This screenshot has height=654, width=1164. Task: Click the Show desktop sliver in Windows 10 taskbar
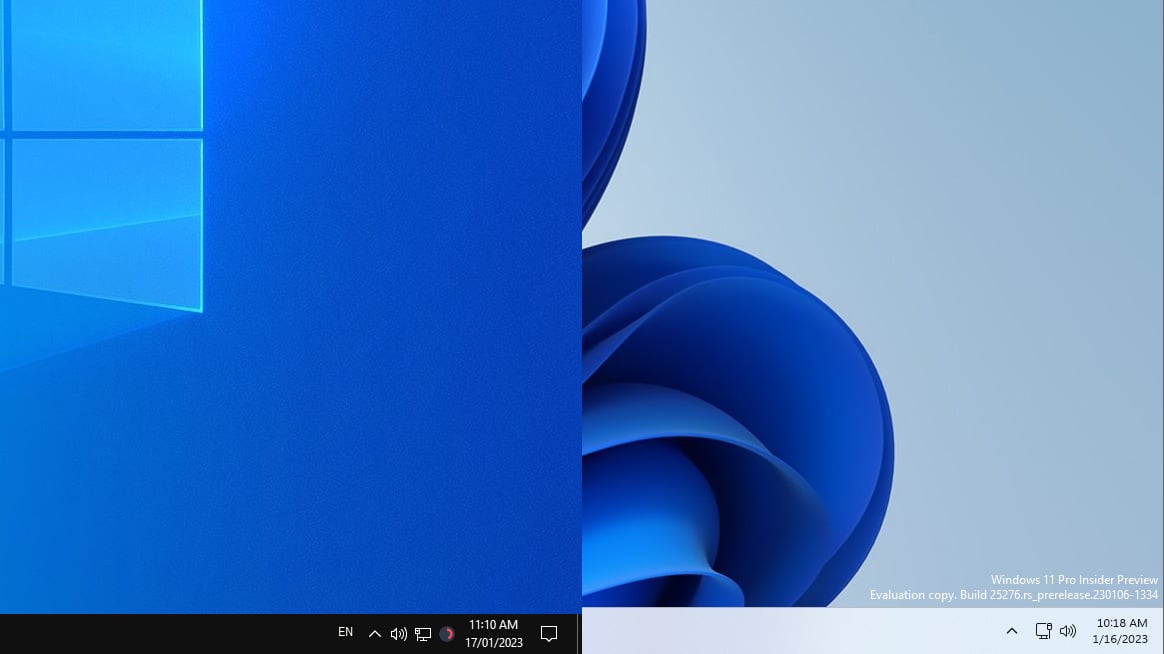579,634
